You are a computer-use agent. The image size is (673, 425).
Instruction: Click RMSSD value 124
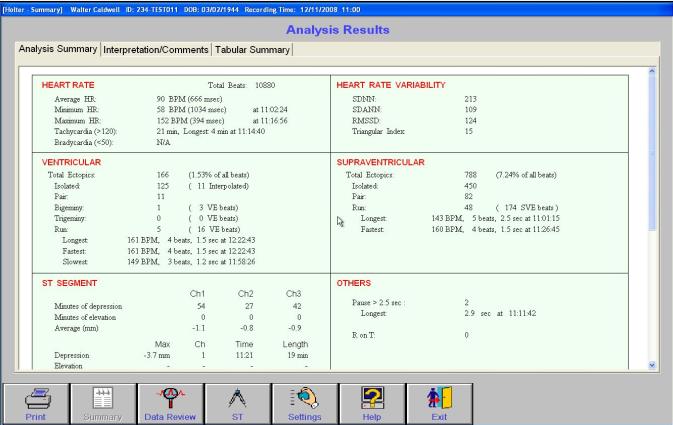(x=470, y=121)
